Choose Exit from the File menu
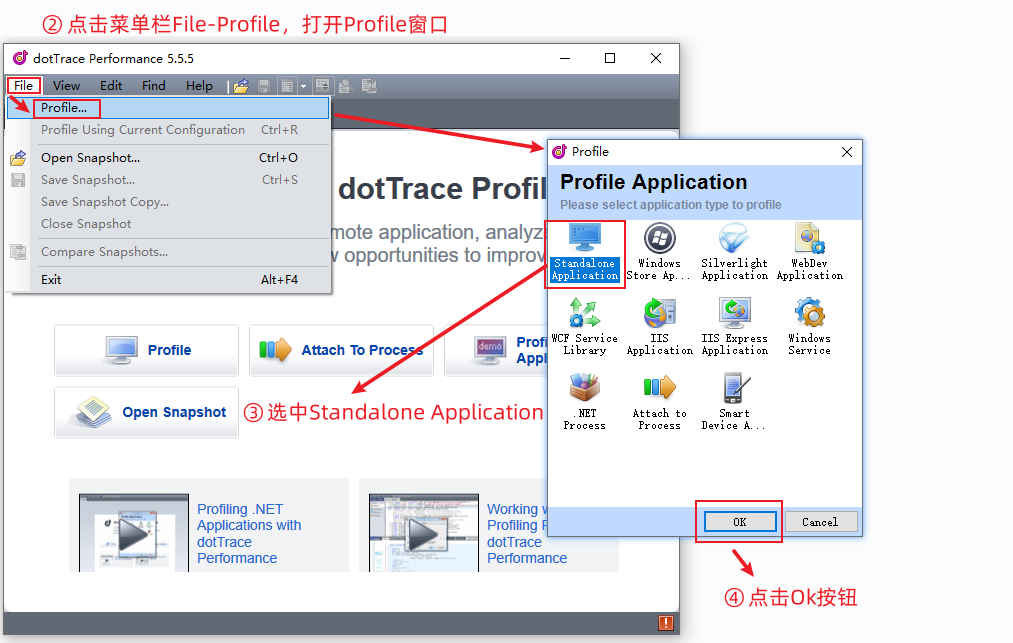This screenshot has width=1013, height=643. click(168, 280)
